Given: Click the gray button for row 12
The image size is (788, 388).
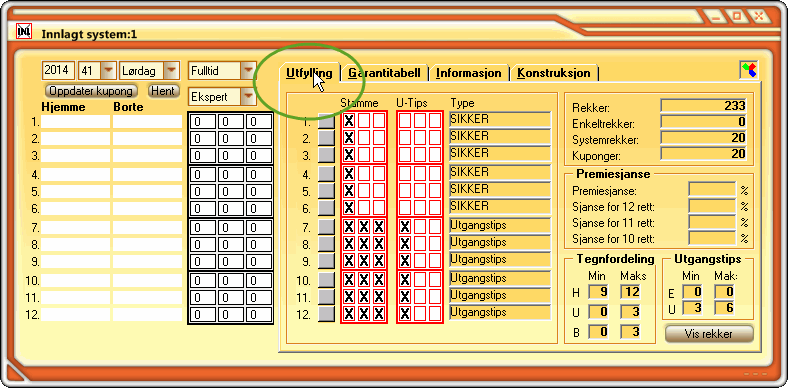Looking at the screenshot, I should click(327, 314).
